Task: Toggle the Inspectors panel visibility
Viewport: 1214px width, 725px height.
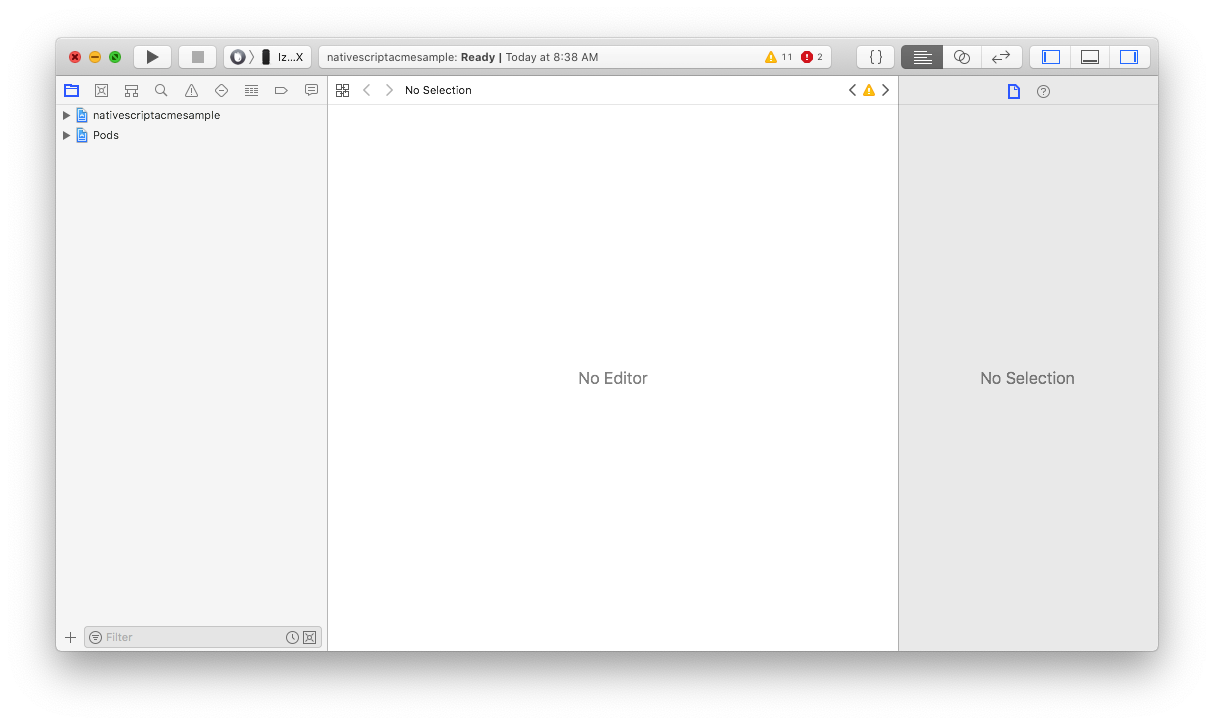Action: tap(1129, 57)
